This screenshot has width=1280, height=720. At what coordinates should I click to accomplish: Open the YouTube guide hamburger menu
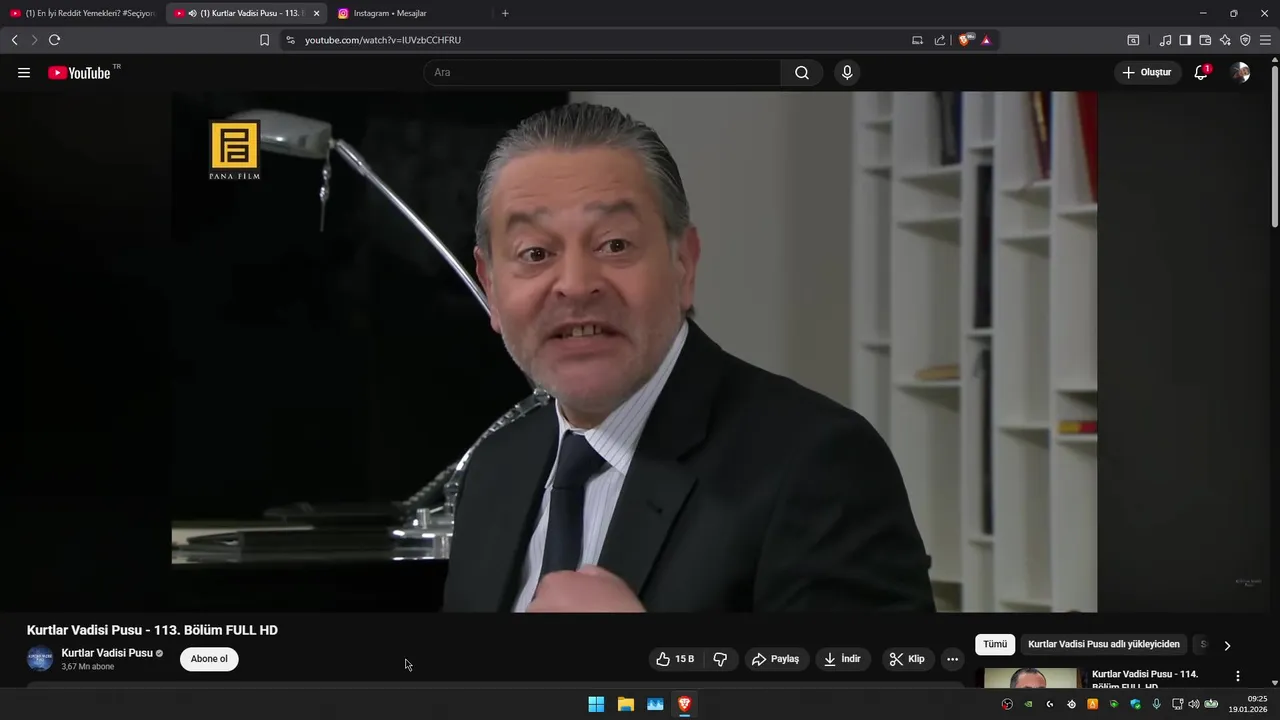pos(24,72)
